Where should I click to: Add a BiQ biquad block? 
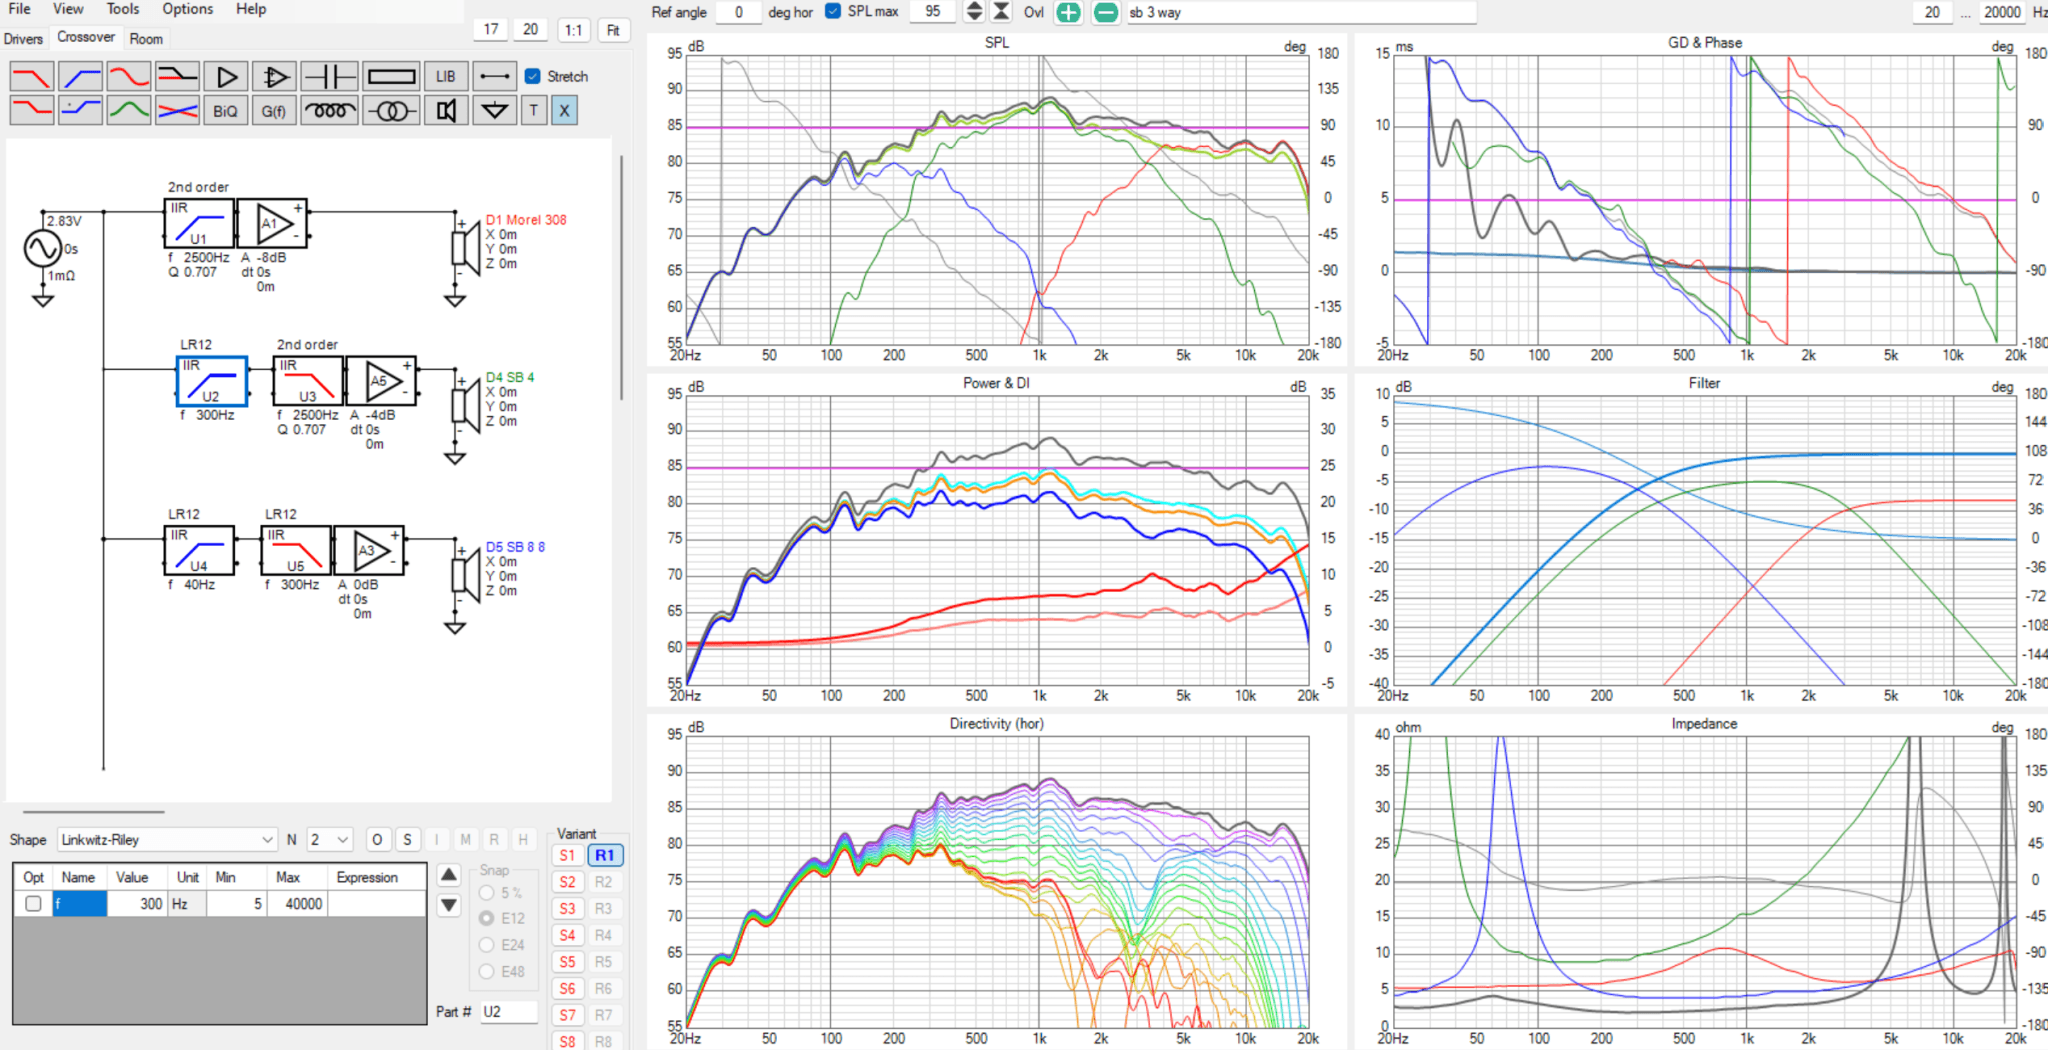pos(227,110)
